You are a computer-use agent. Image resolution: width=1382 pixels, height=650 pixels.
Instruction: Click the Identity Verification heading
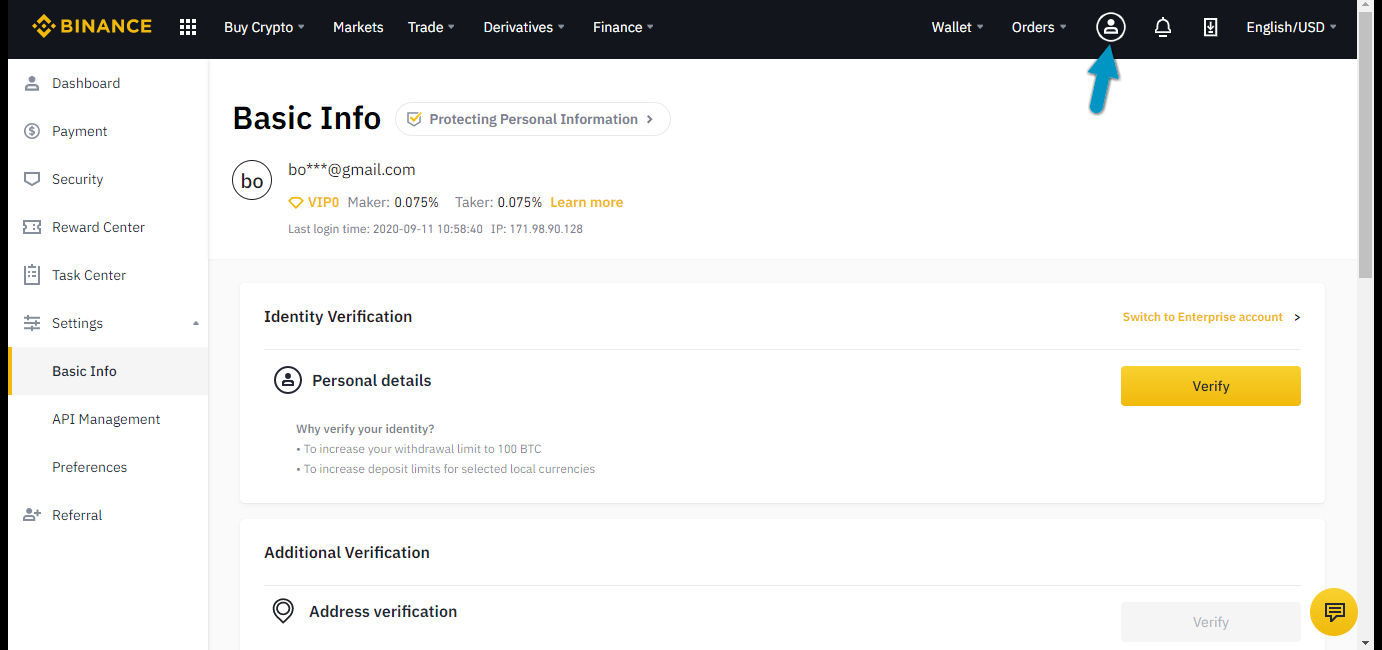point(338,316)
